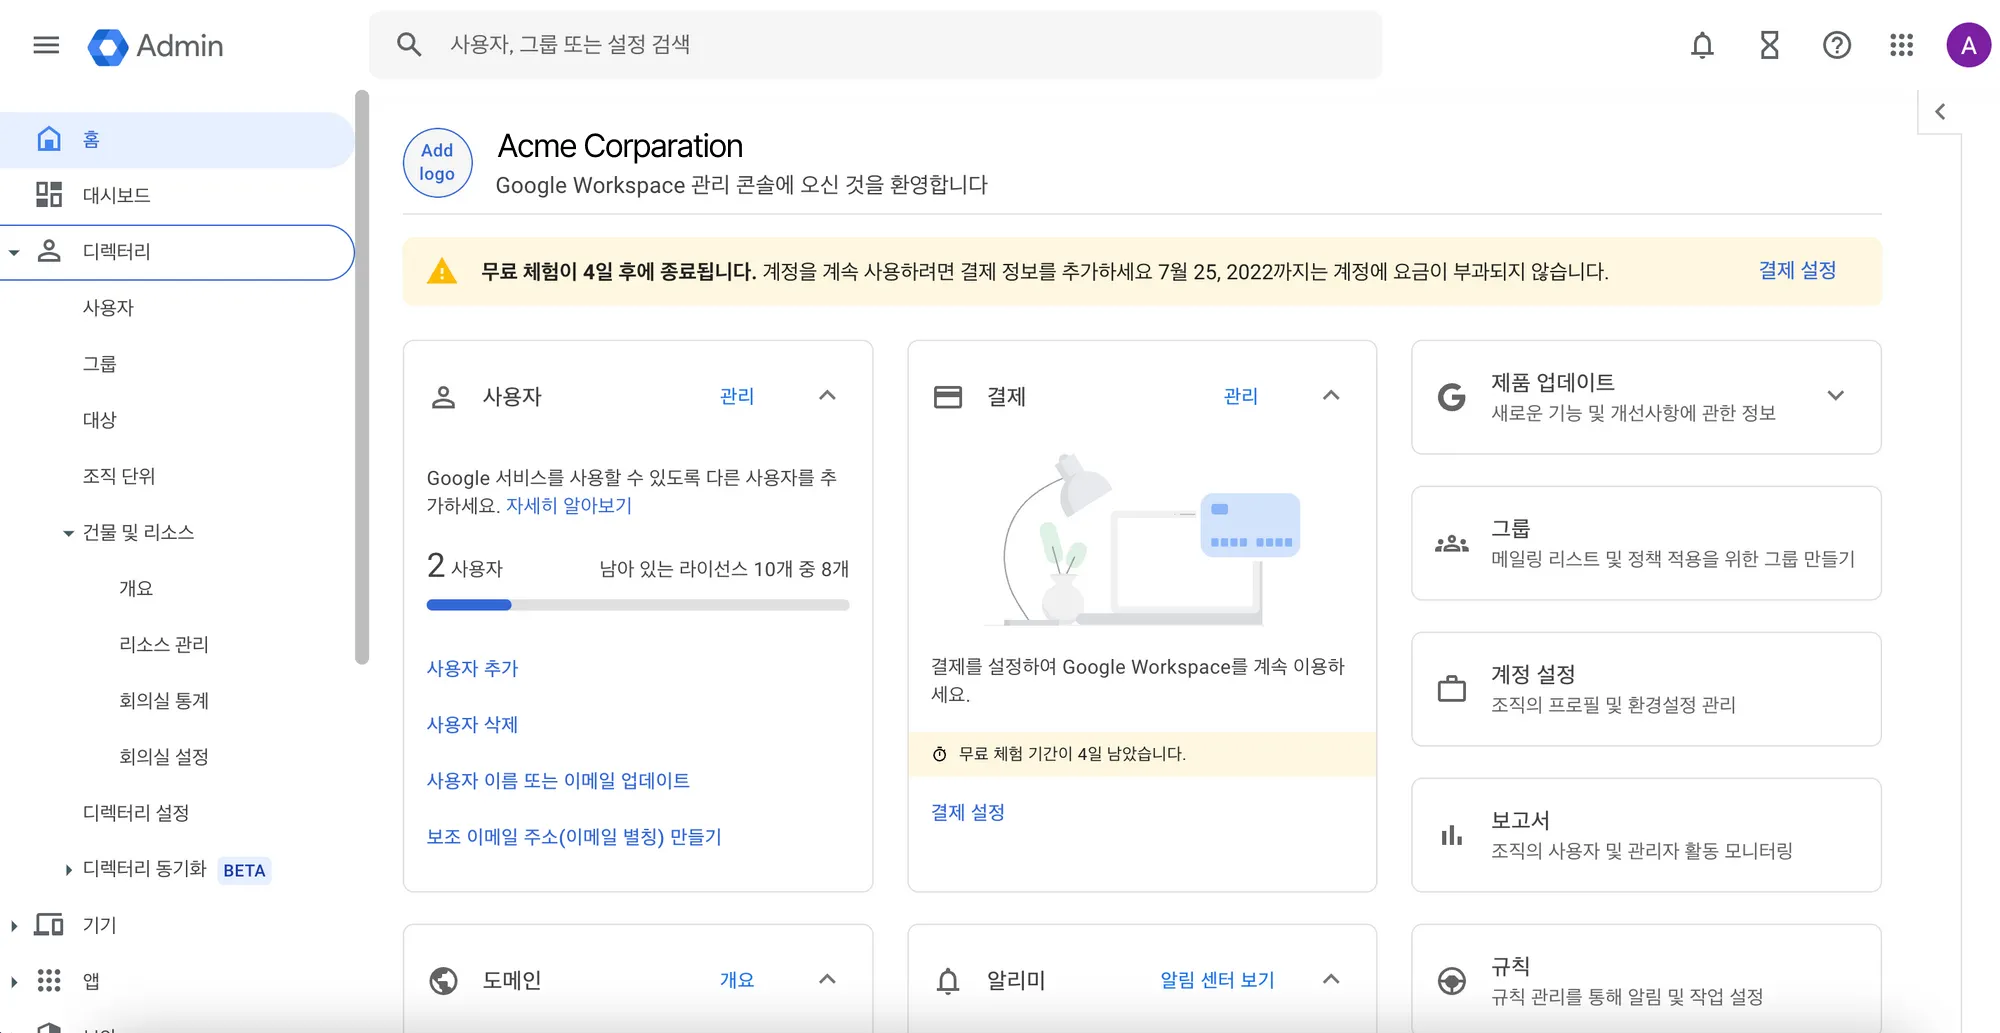Viewport: 2000px width, 1033px height.
Task: Collapse the 디렉터리 sidebar section
Action: (14, 252)
